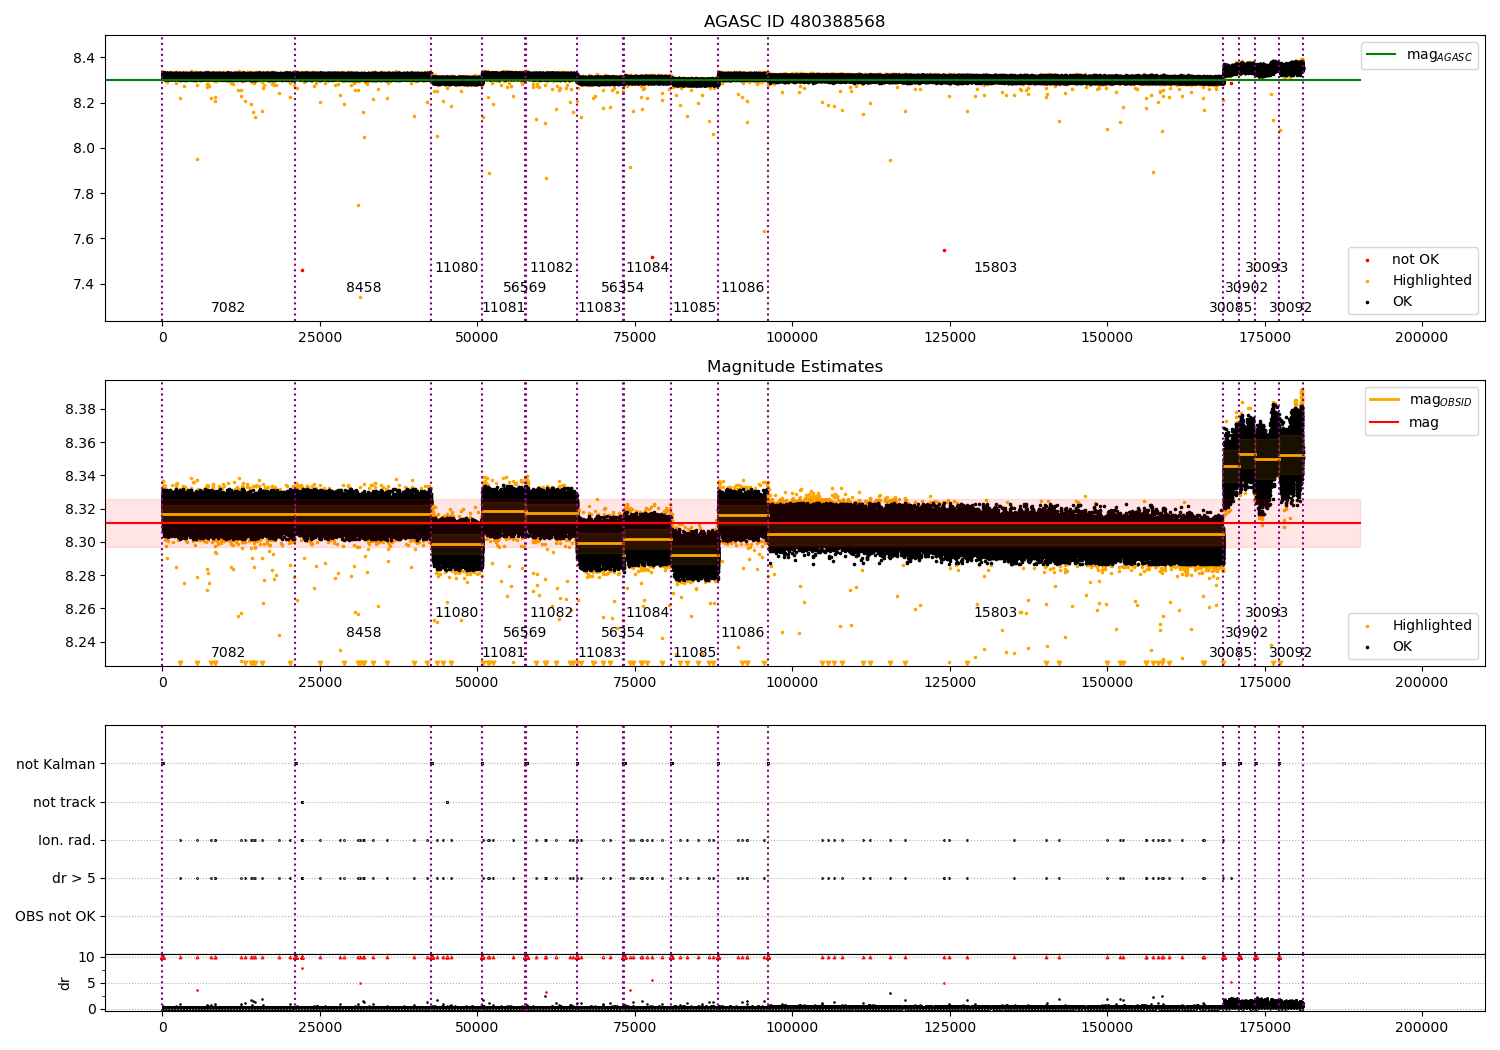This screenshot has width=1500, height=1050.
Task: Click the red line sample beside mag
Action: (1385, 422)
